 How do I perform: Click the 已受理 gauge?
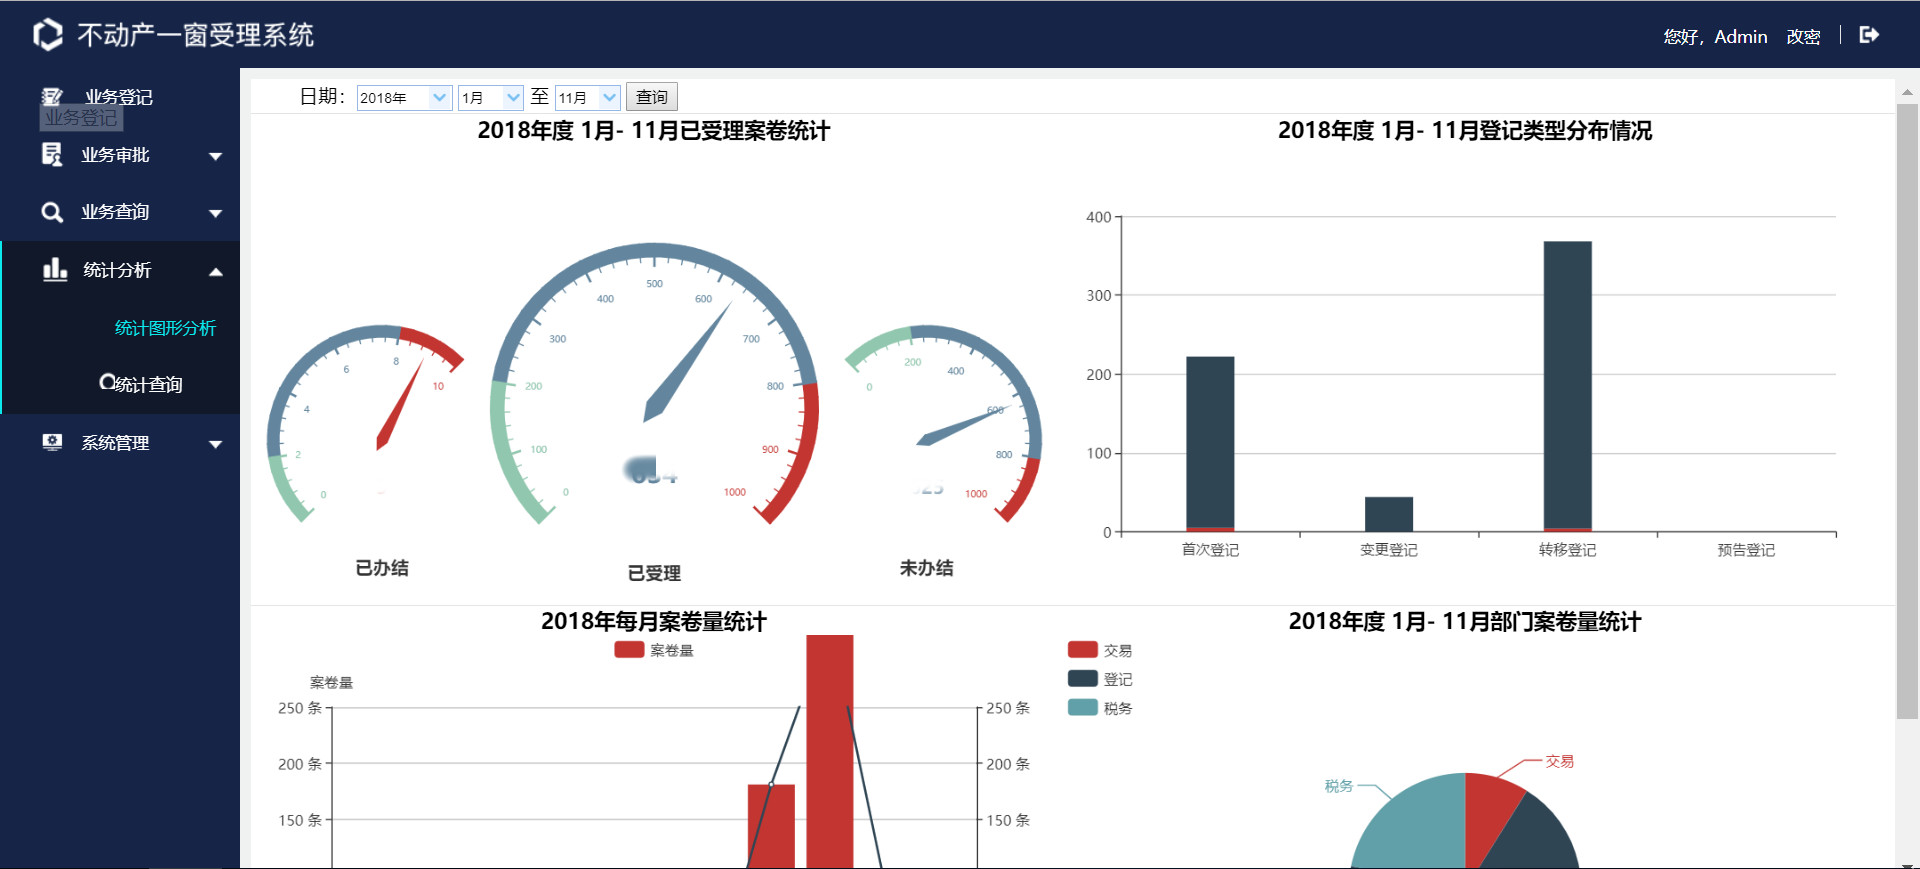click(x=654, y=384)
